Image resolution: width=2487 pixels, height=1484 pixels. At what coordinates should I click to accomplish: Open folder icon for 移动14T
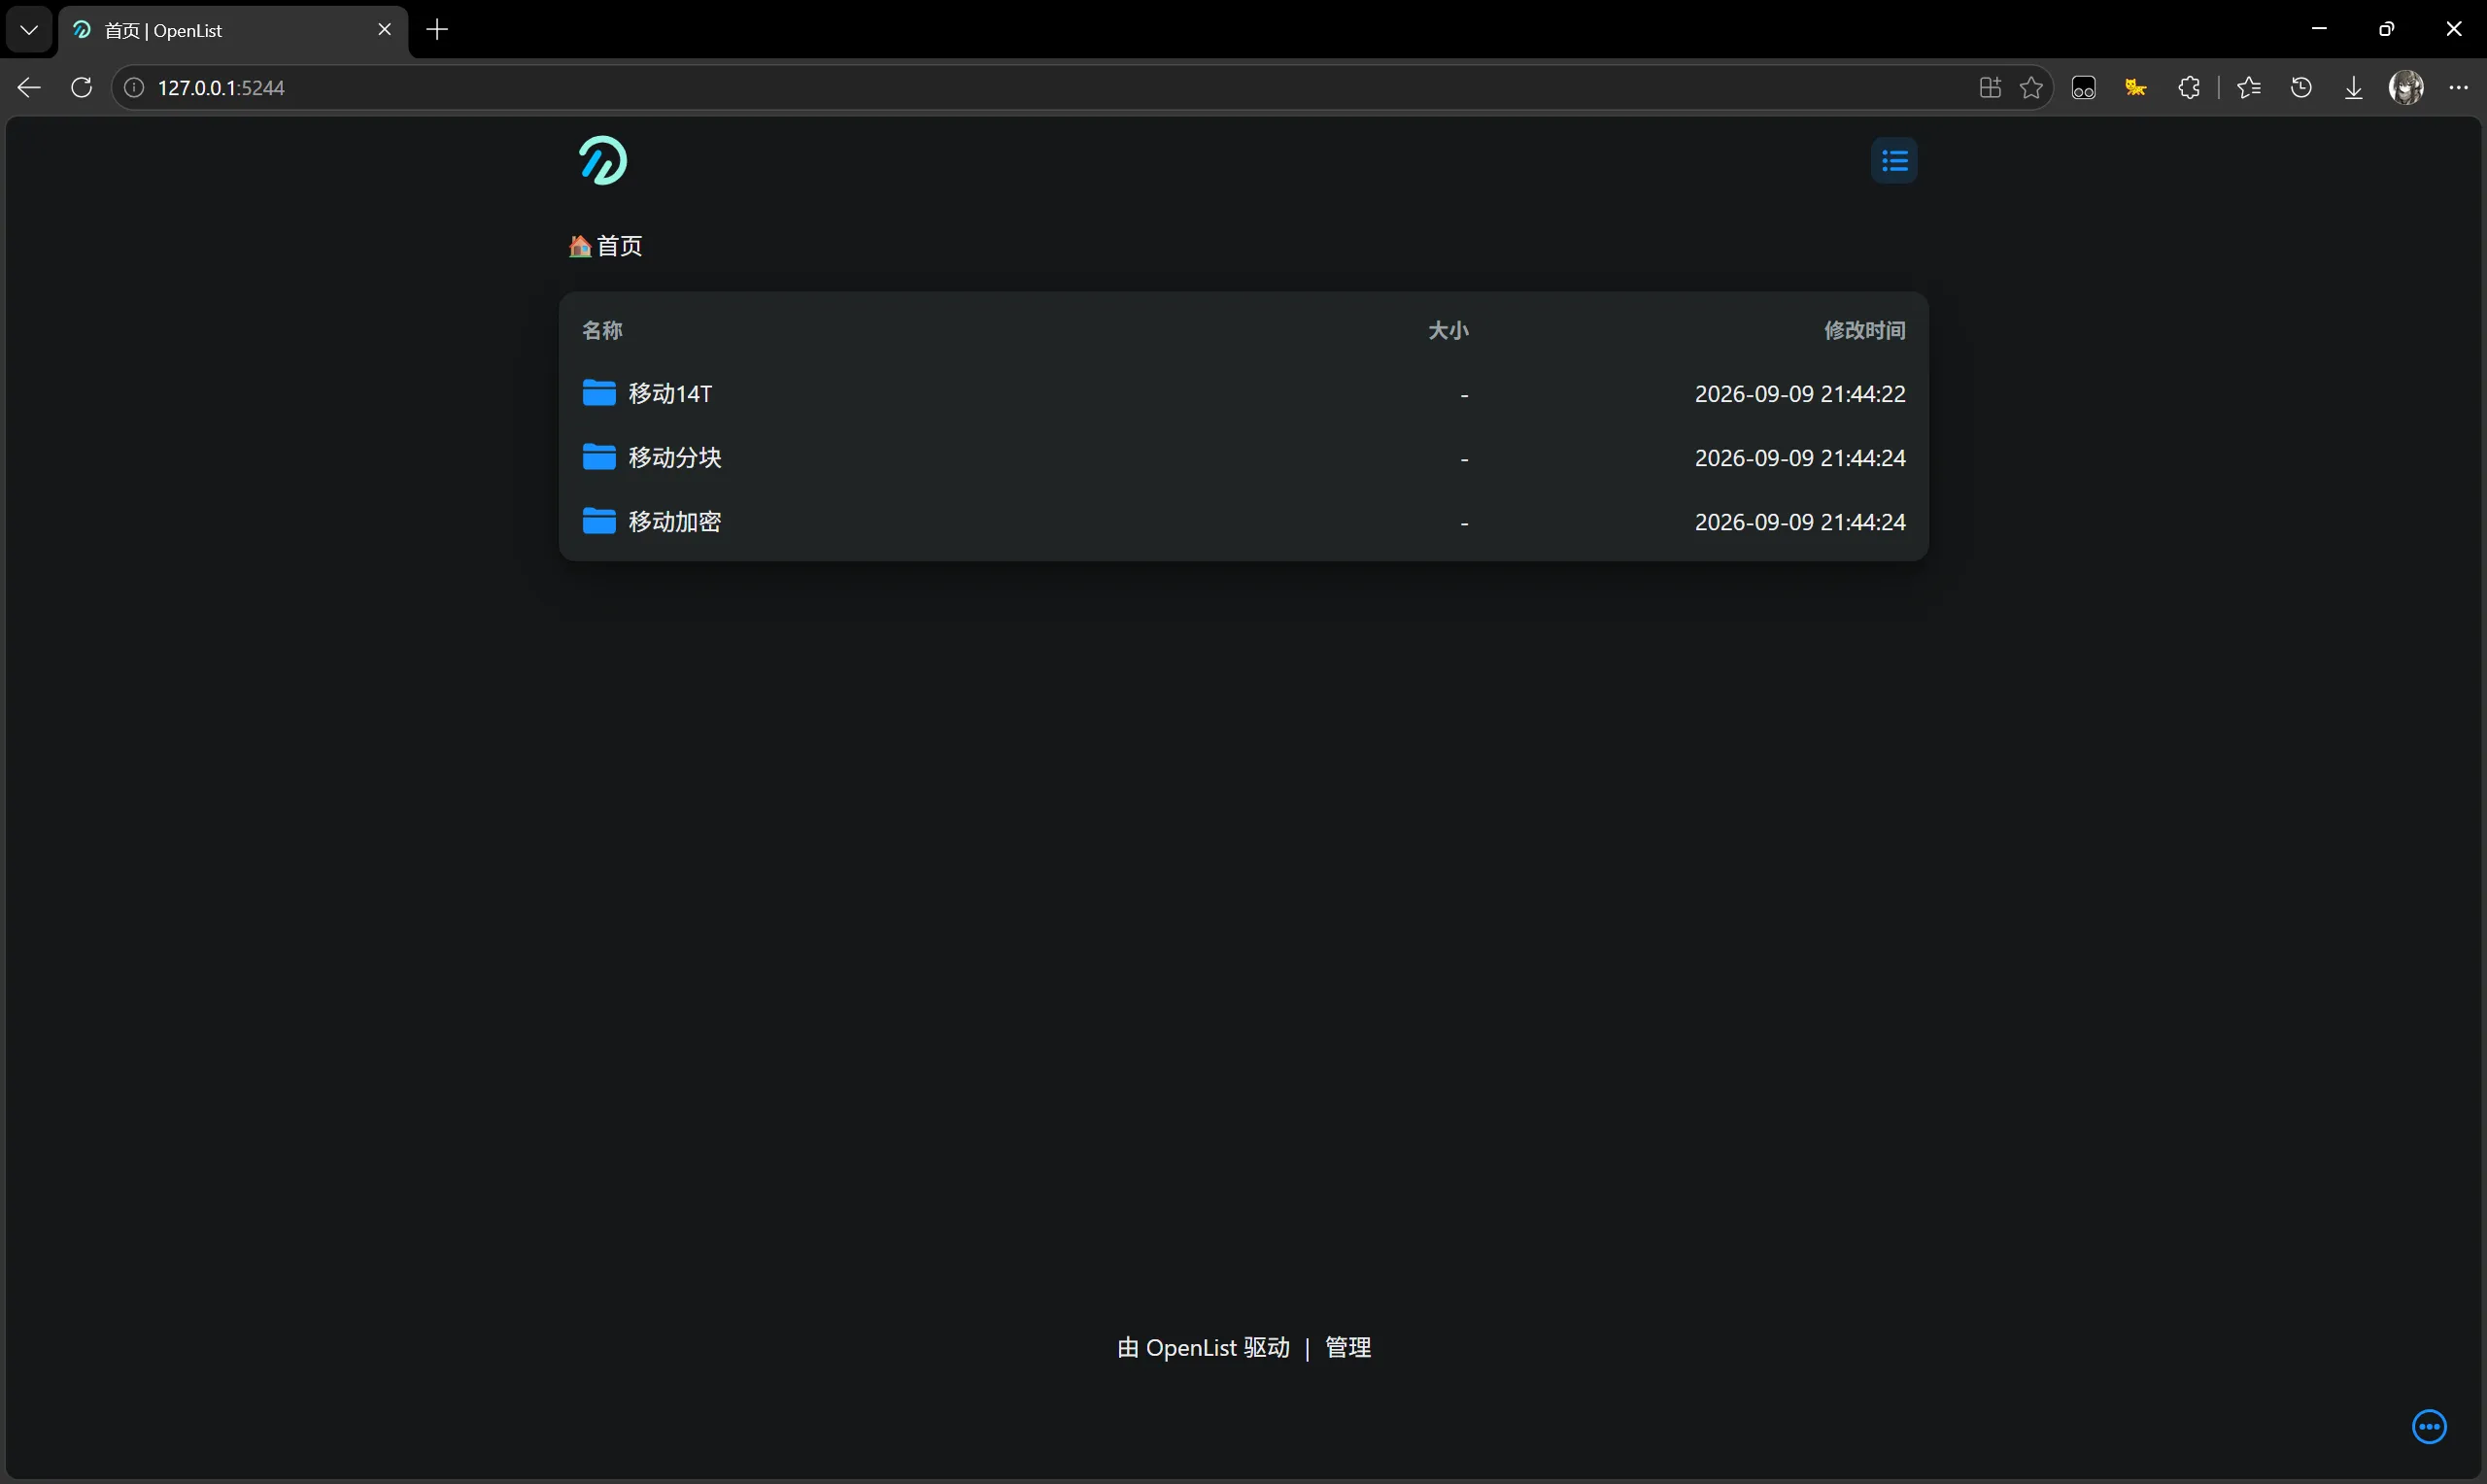(599, 393)
